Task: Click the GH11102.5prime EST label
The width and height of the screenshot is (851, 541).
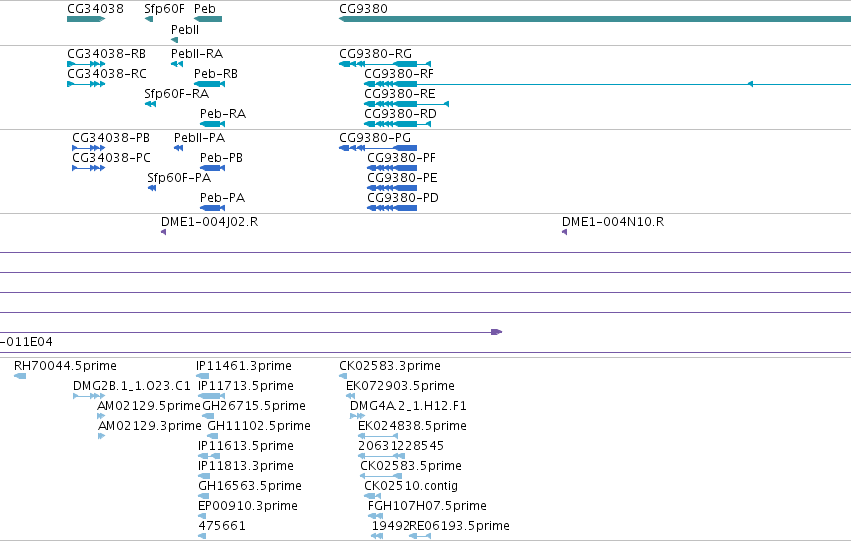Action: (259, 426)
